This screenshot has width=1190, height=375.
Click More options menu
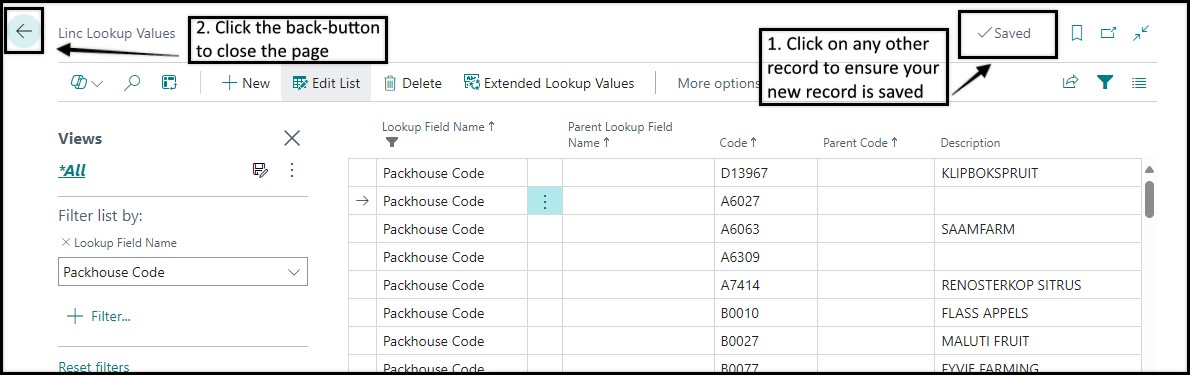[x=718, y=83]
